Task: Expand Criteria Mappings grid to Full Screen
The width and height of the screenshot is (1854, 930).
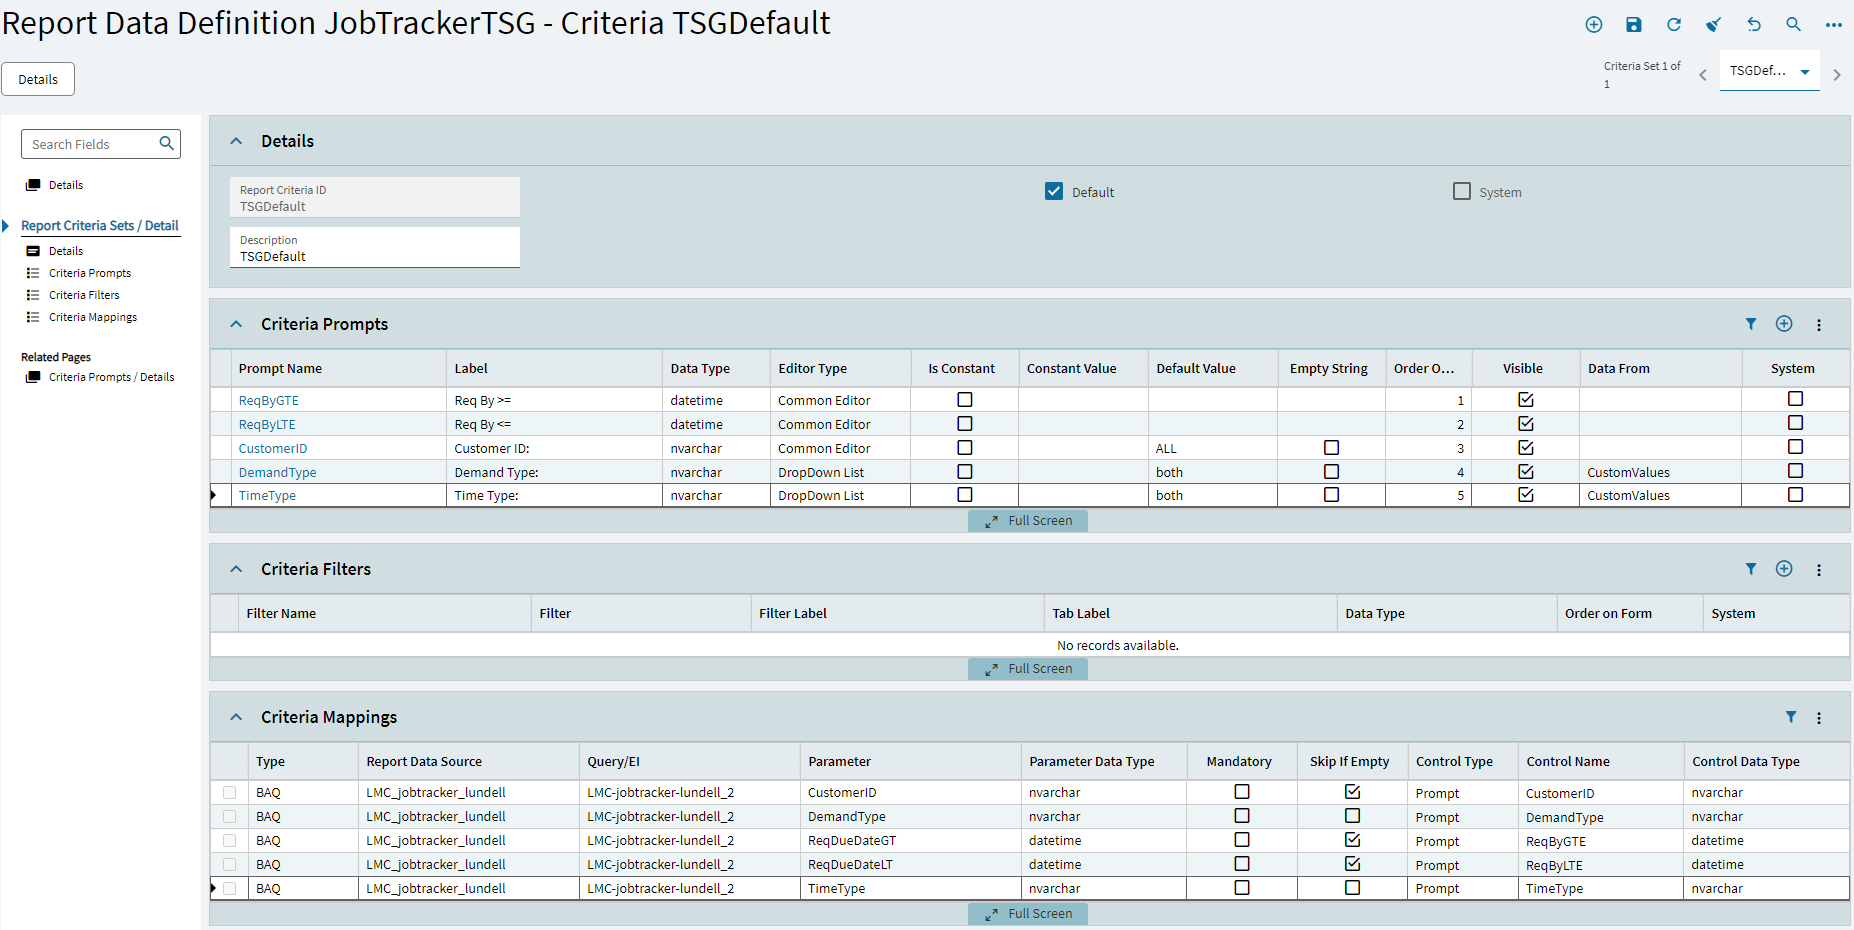Action: pos(1028,914)
